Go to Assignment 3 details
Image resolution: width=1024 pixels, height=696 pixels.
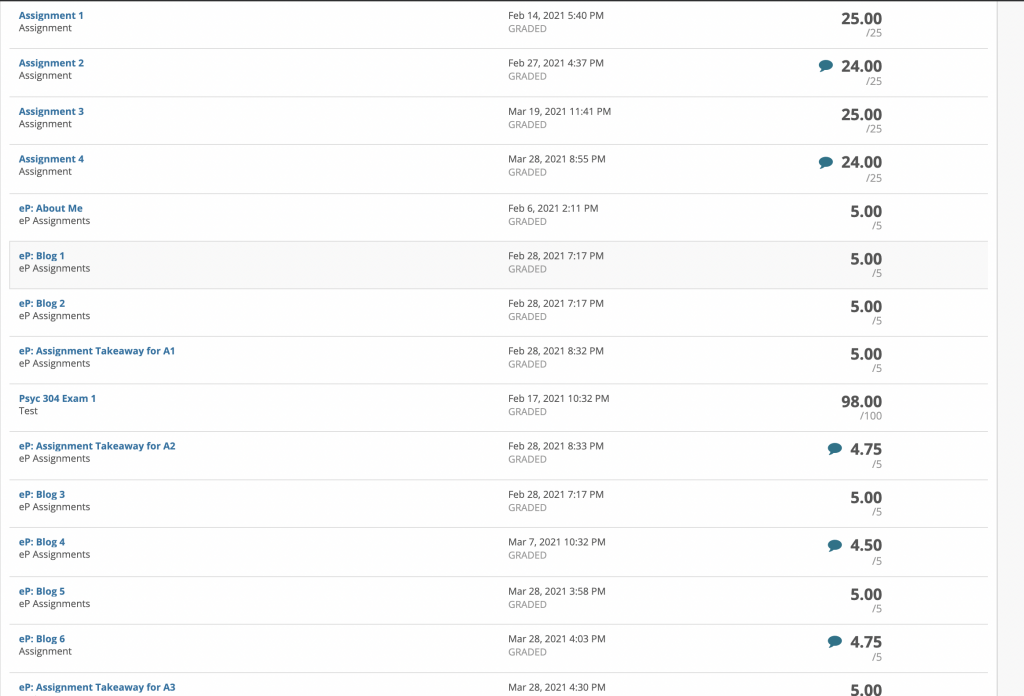coord(51,111)
